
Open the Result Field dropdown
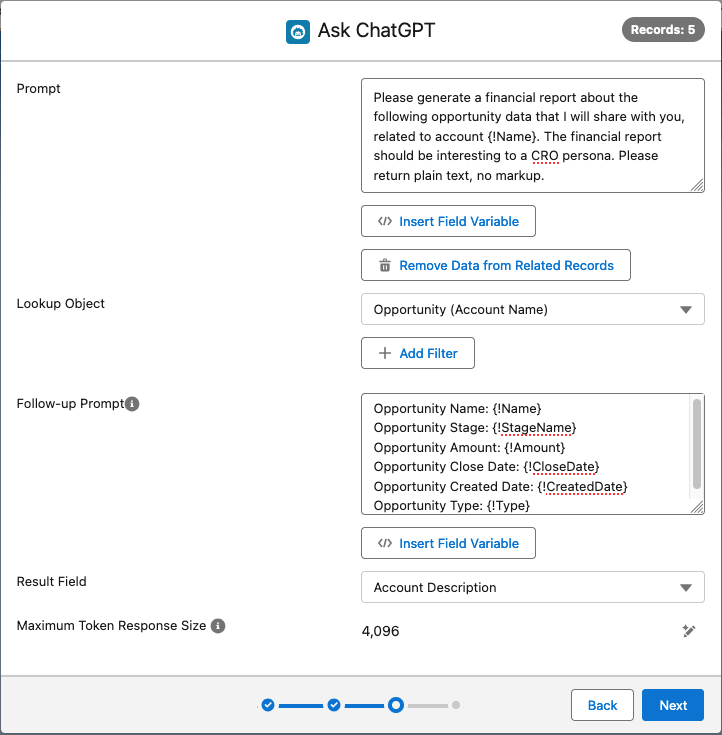pyautogui.click(x=533, y=587)
